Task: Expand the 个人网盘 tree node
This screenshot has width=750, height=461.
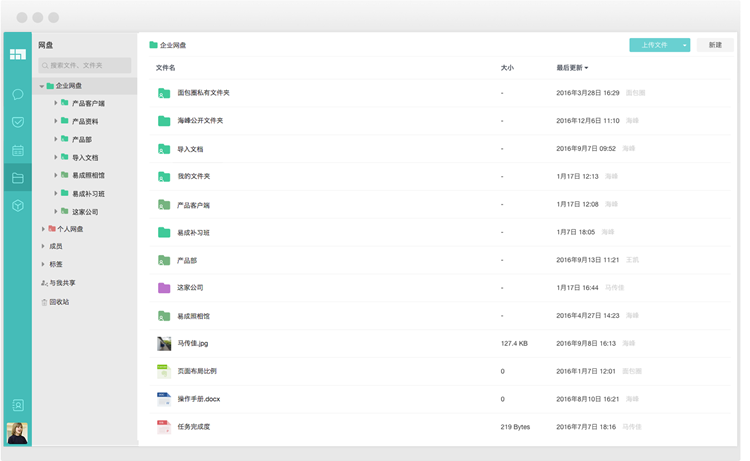Action: coord(43,229)
